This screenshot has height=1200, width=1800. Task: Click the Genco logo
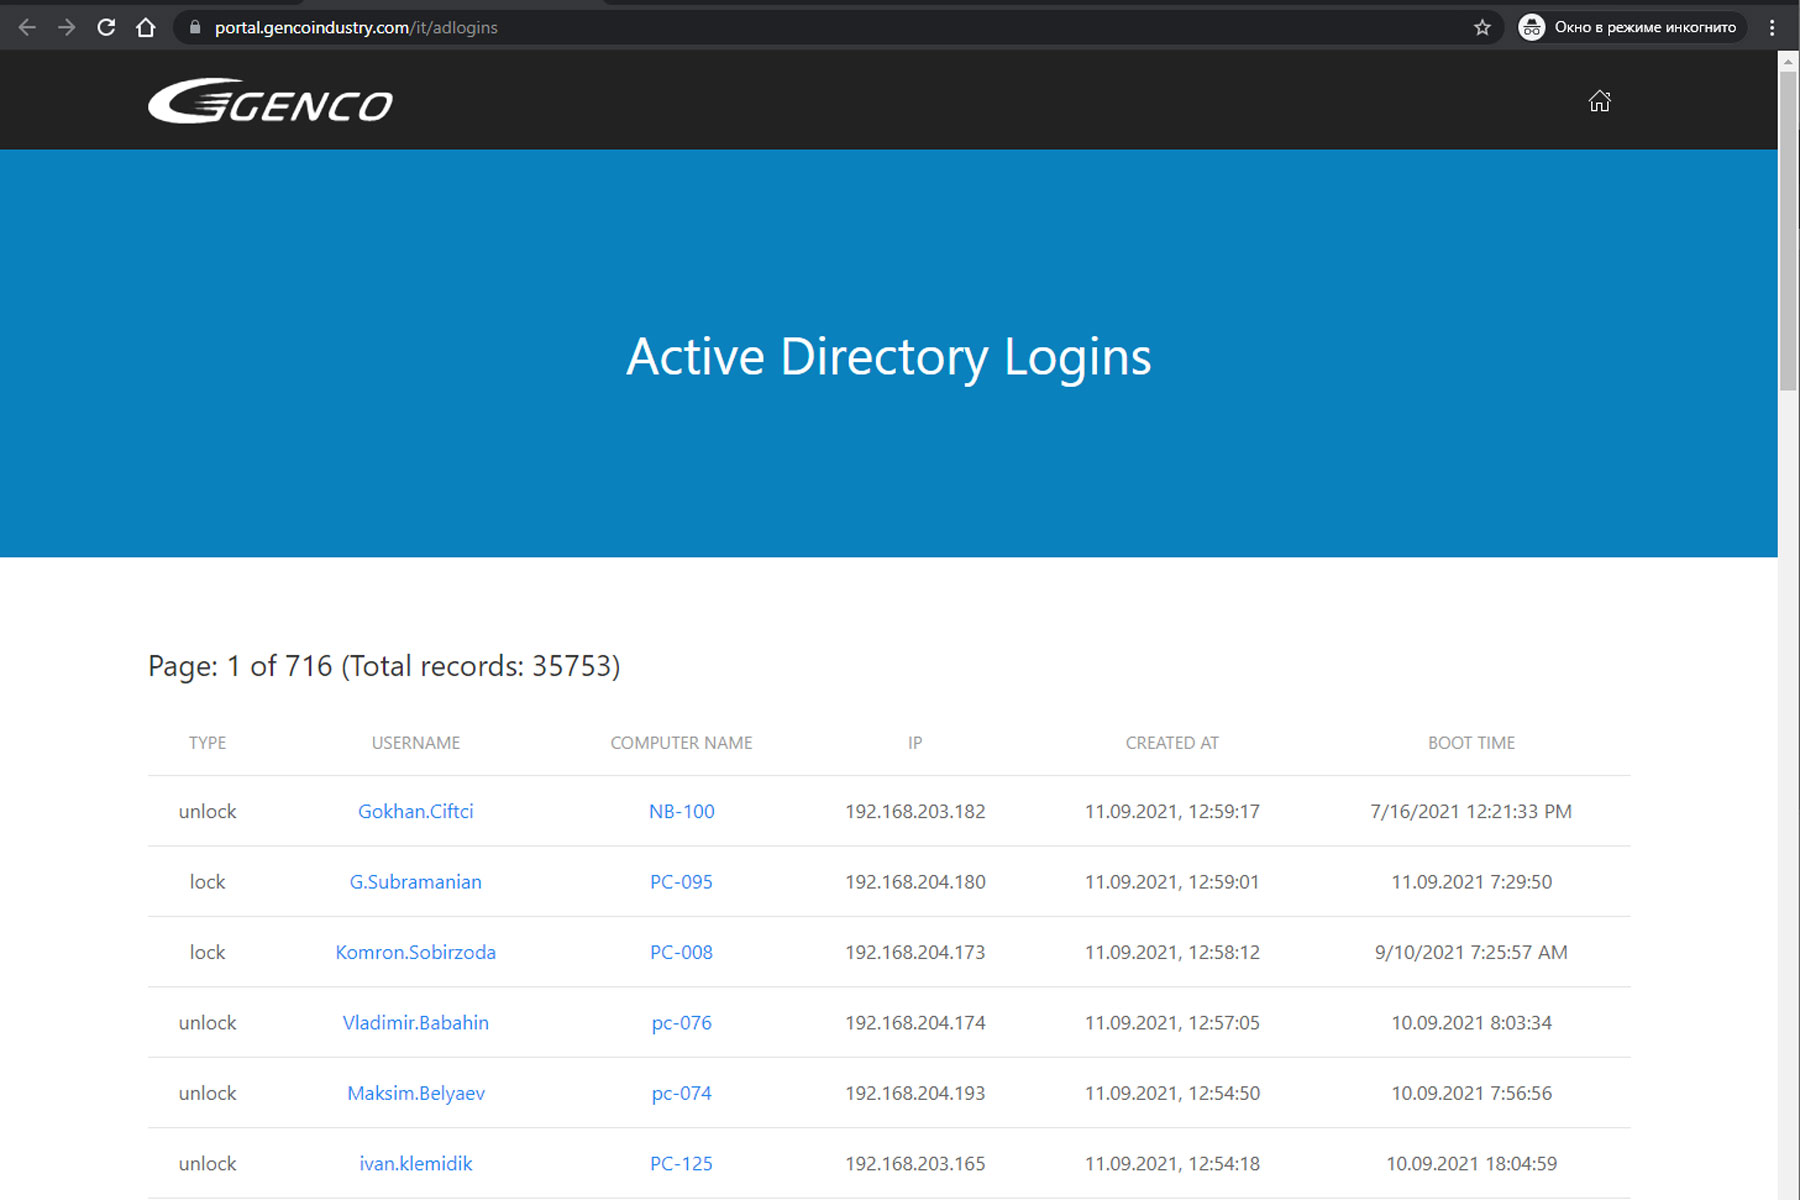(x=270, y=101)
